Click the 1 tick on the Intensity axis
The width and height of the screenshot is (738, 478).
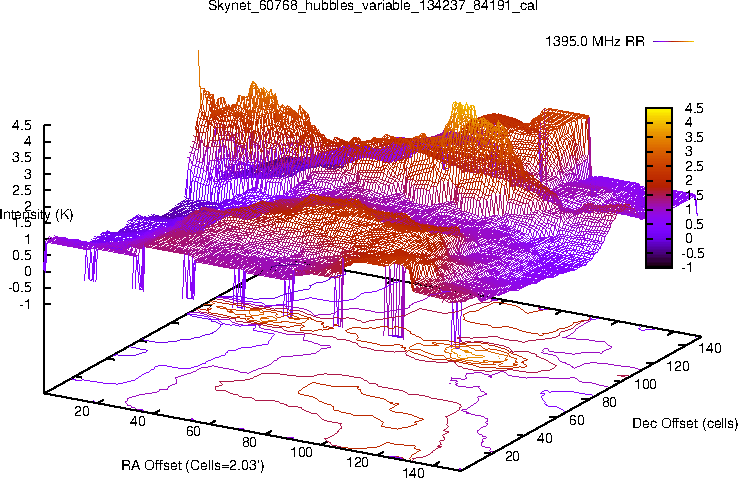[x=27, y=239]
